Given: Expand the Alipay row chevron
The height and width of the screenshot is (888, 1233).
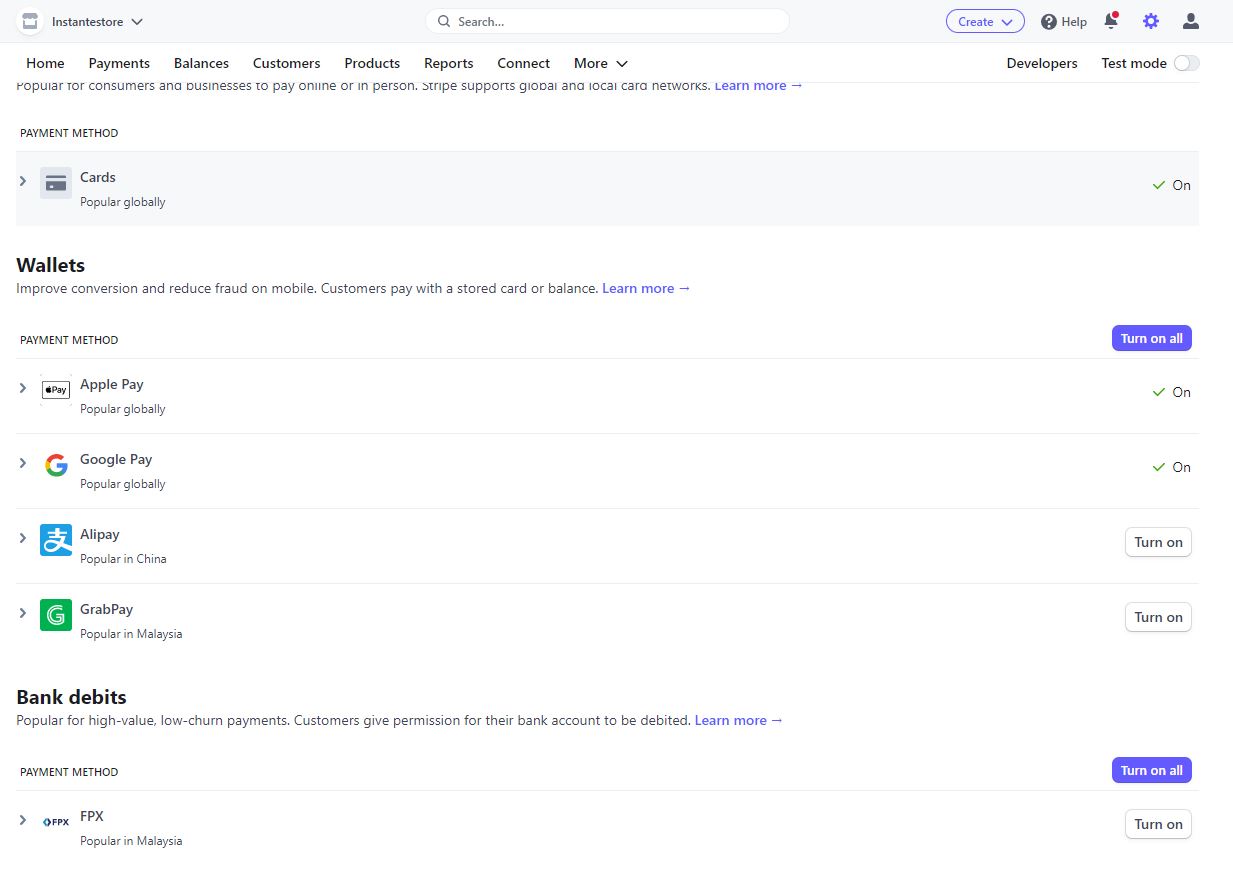Looking at the screenshot, I should point(23,538).
